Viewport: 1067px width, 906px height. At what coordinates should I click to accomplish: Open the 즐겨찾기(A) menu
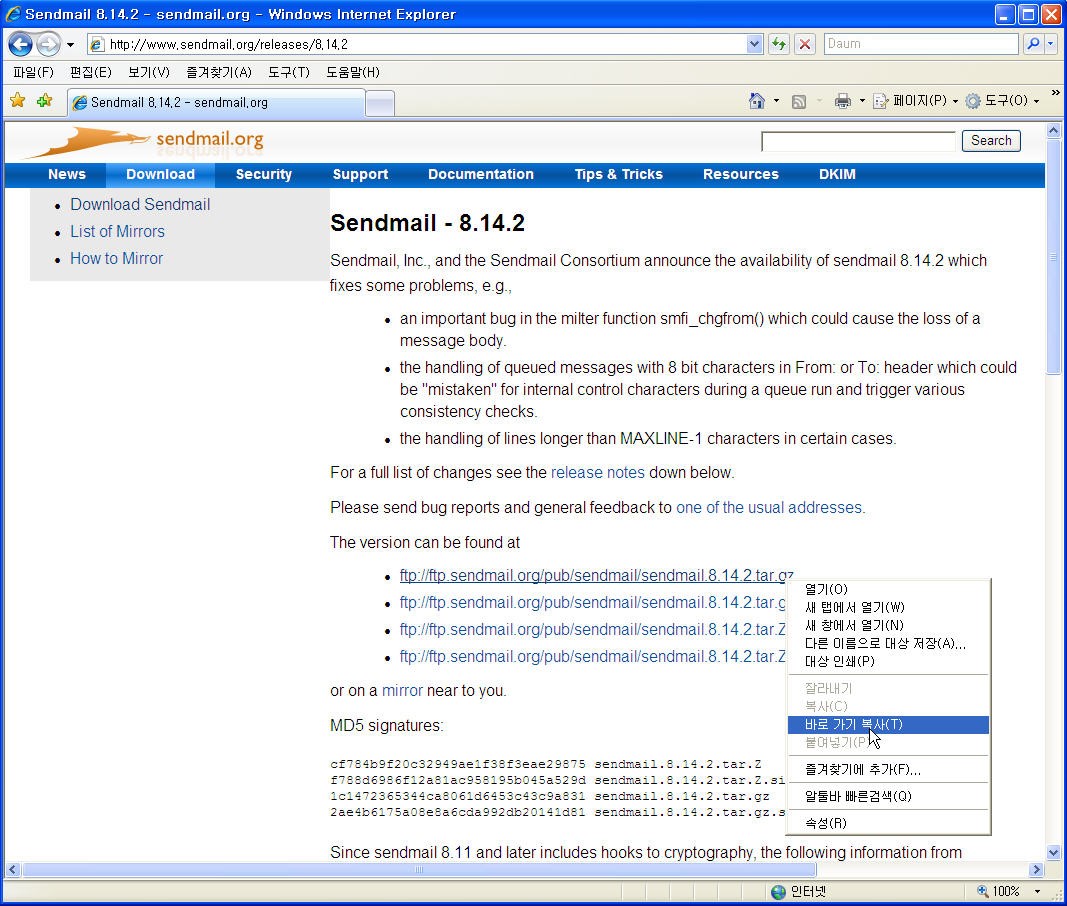(219, 72)
